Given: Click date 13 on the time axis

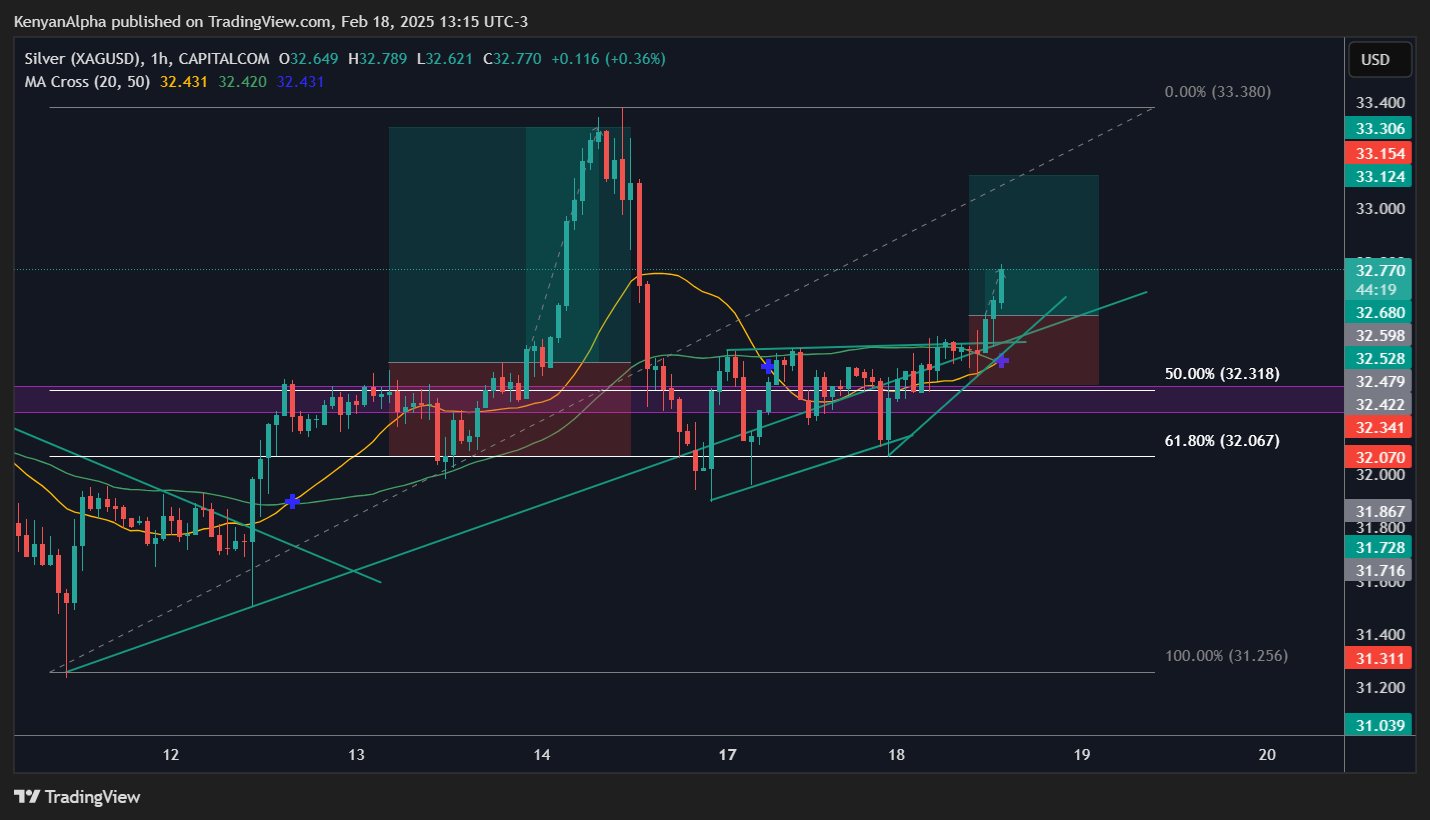Looking at the screenshot, I should coord(356,755).
